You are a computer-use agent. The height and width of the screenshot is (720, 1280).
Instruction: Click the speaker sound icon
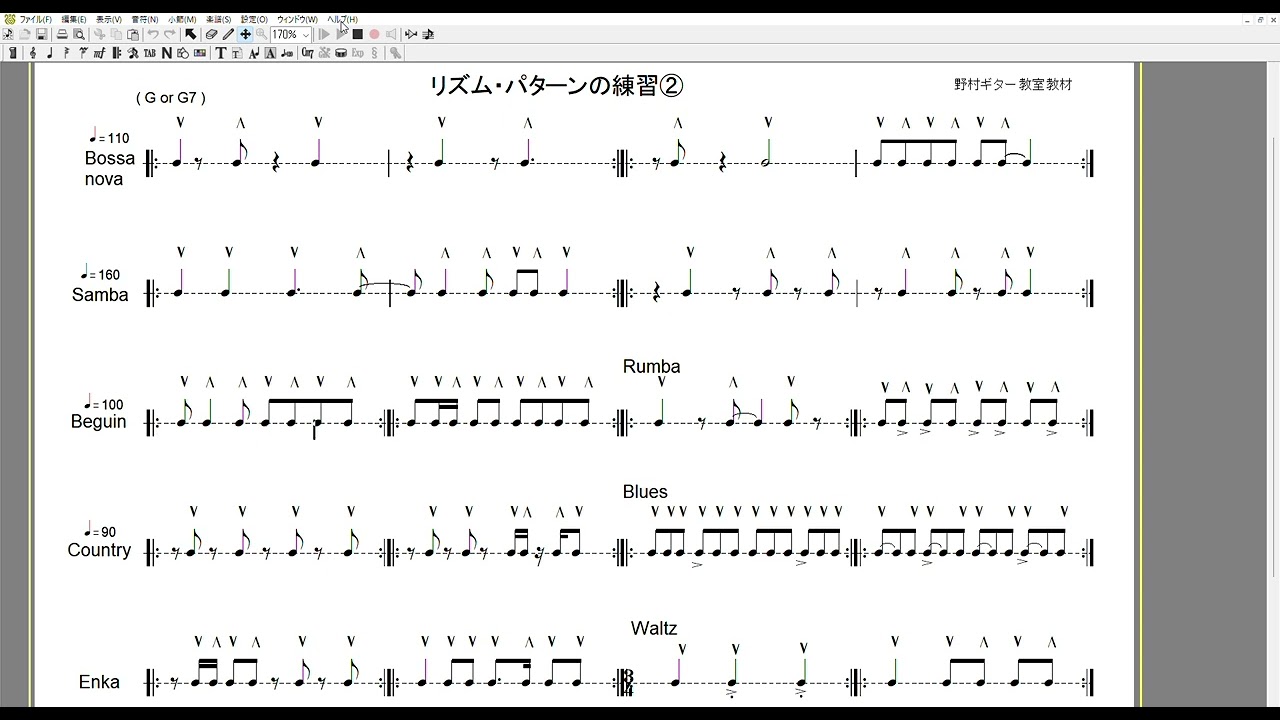[x=391, y=34]
